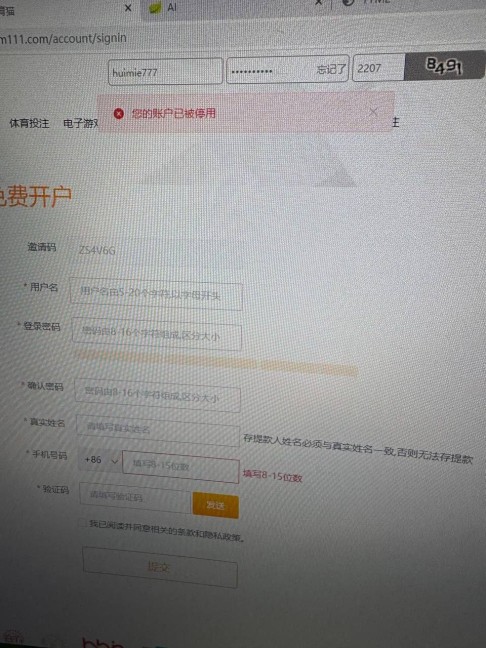
Task: Click the 提交 submit button
Action: click(160, 567)
